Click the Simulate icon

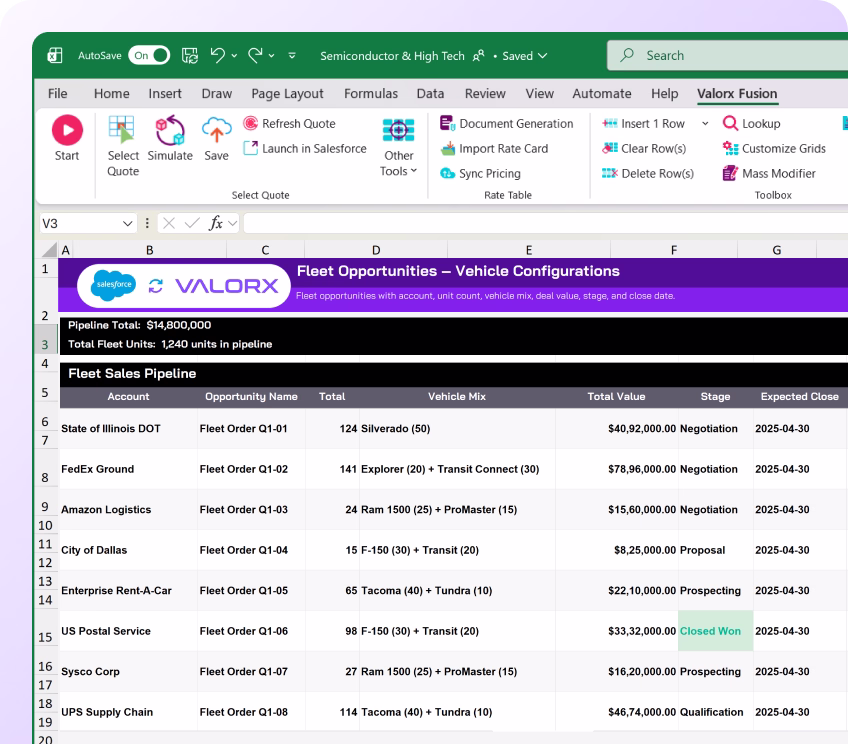point(170,130)
